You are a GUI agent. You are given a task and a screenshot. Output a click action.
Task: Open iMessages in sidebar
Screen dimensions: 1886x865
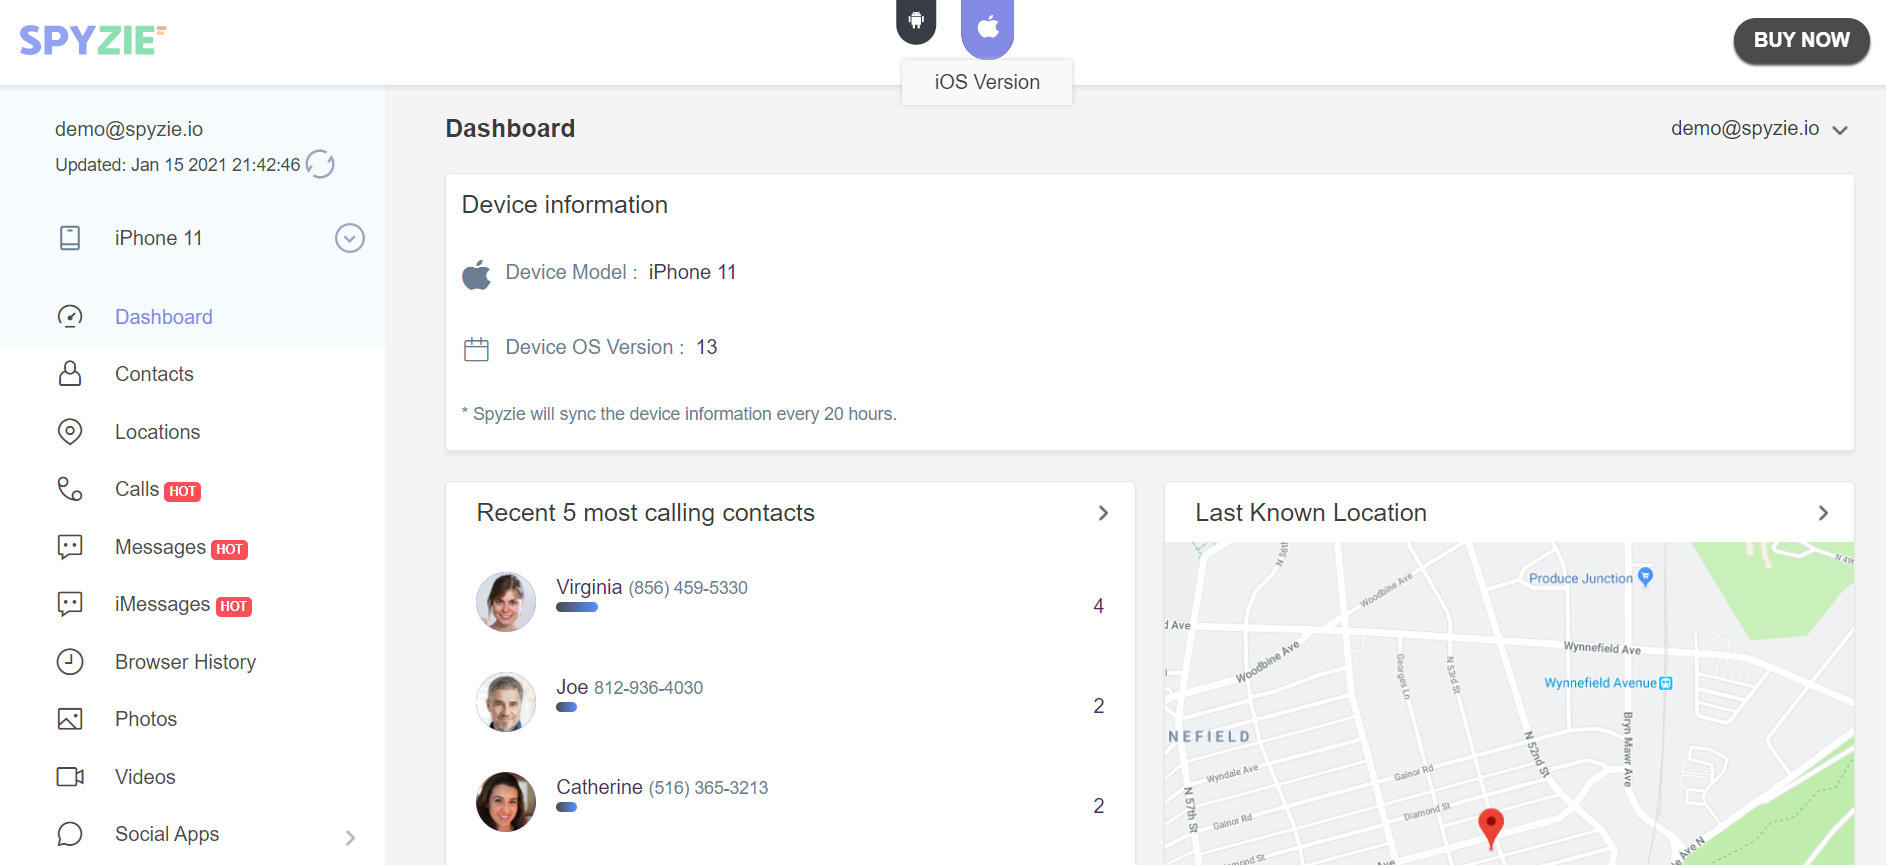click(162, 604)
